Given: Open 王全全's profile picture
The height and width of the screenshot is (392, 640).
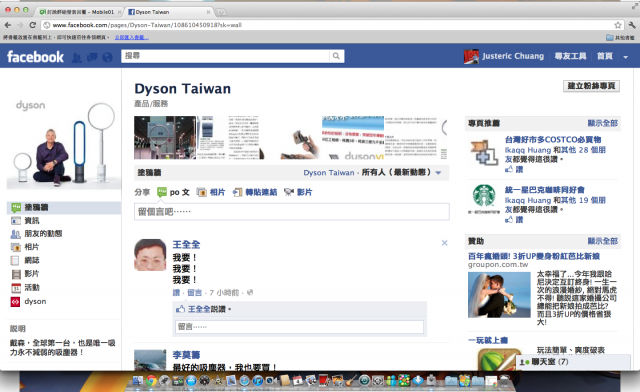Looking at the screenshot, I should click(x=150, y=255).
